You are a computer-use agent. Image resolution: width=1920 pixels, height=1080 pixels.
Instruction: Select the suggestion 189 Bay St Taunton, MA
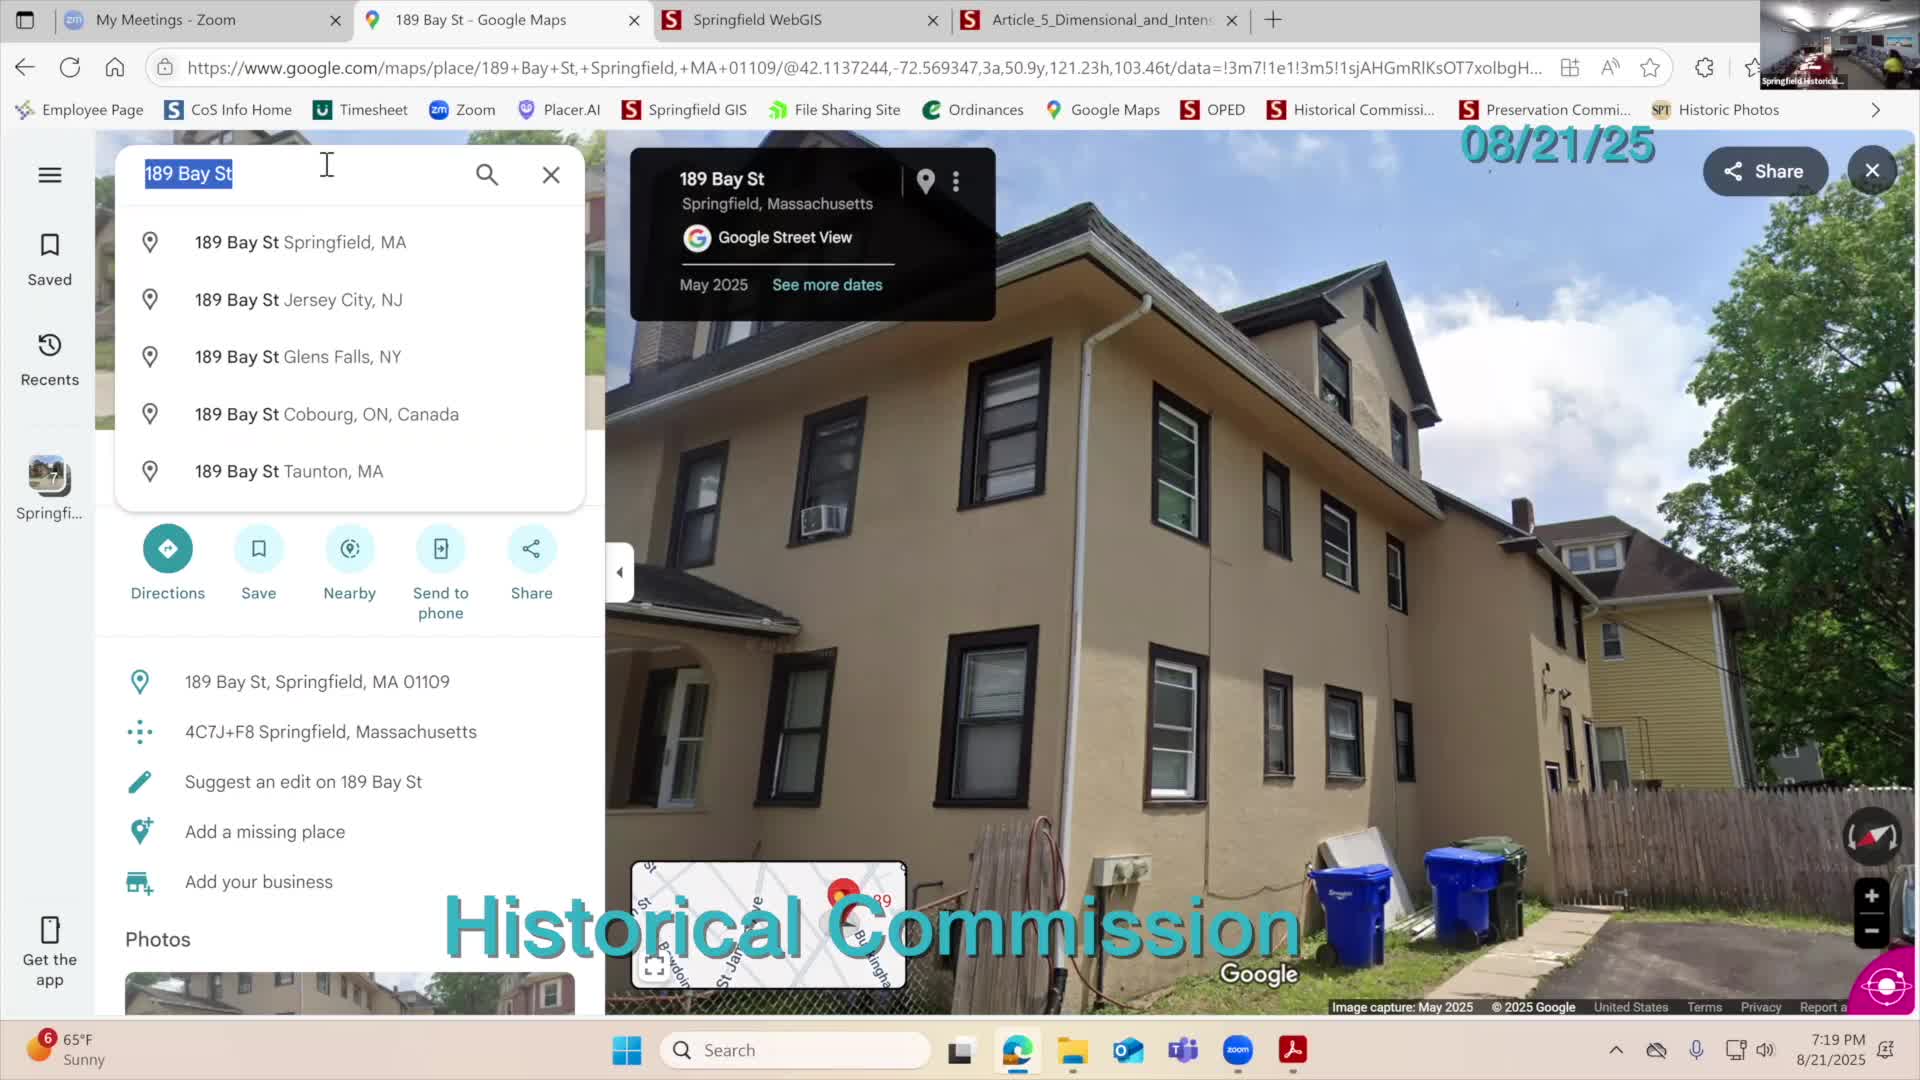tap(289, 471)
